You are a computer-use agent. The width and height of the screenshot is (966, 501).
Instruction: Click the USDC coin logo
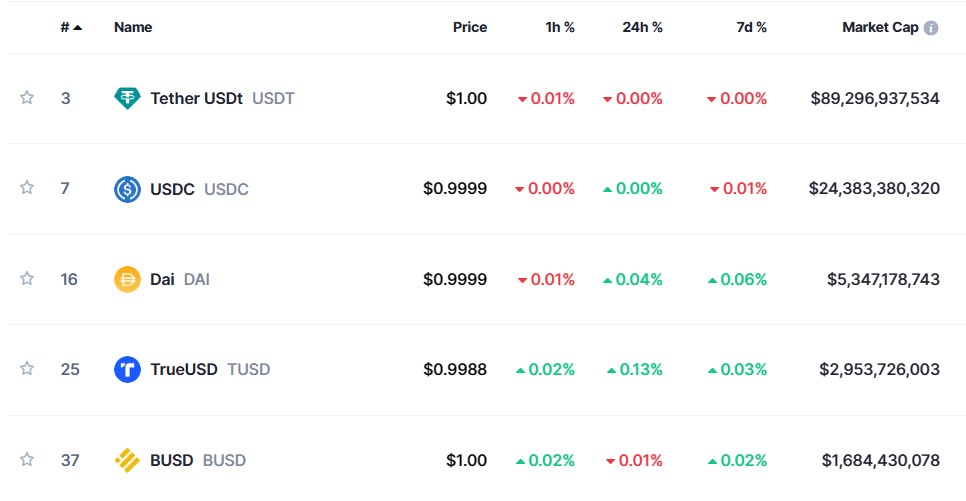pos(127,189)
